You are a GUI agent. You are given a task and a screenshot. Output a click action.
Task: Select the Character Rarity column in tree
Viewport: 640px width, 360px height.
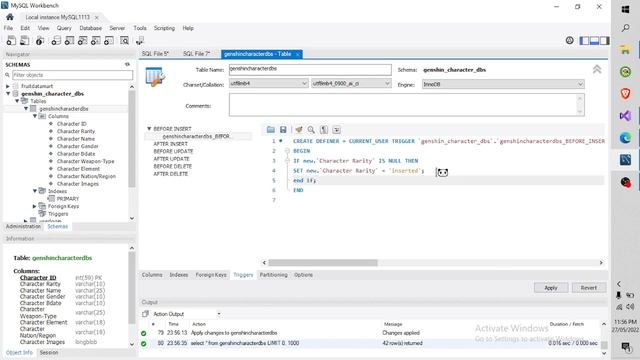click(76, 131)
